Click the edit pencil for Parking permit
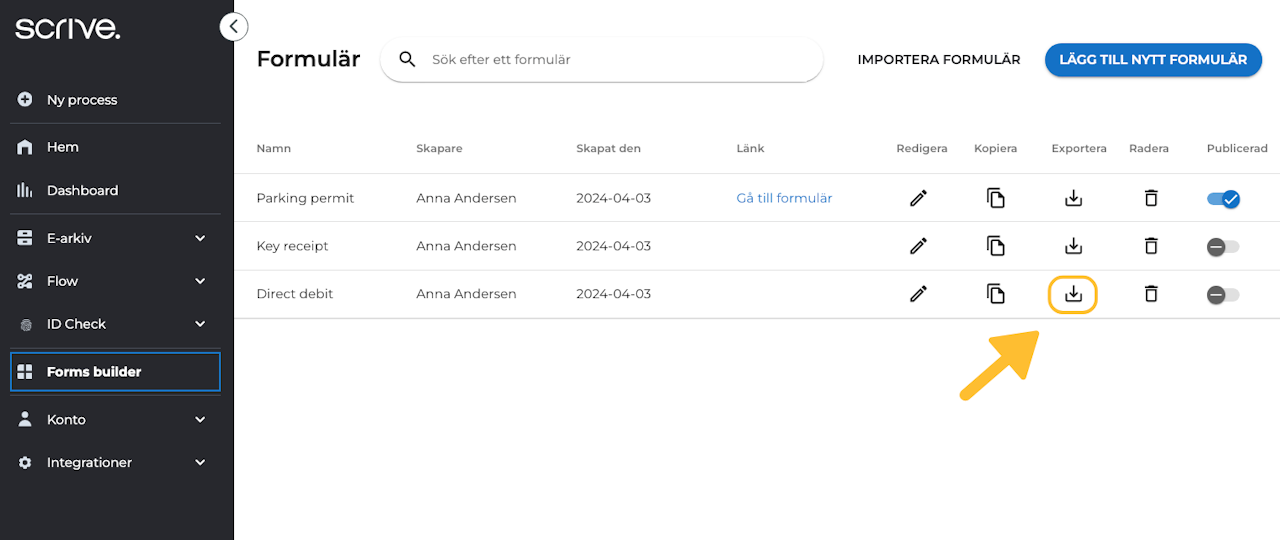 pos(918,198)
